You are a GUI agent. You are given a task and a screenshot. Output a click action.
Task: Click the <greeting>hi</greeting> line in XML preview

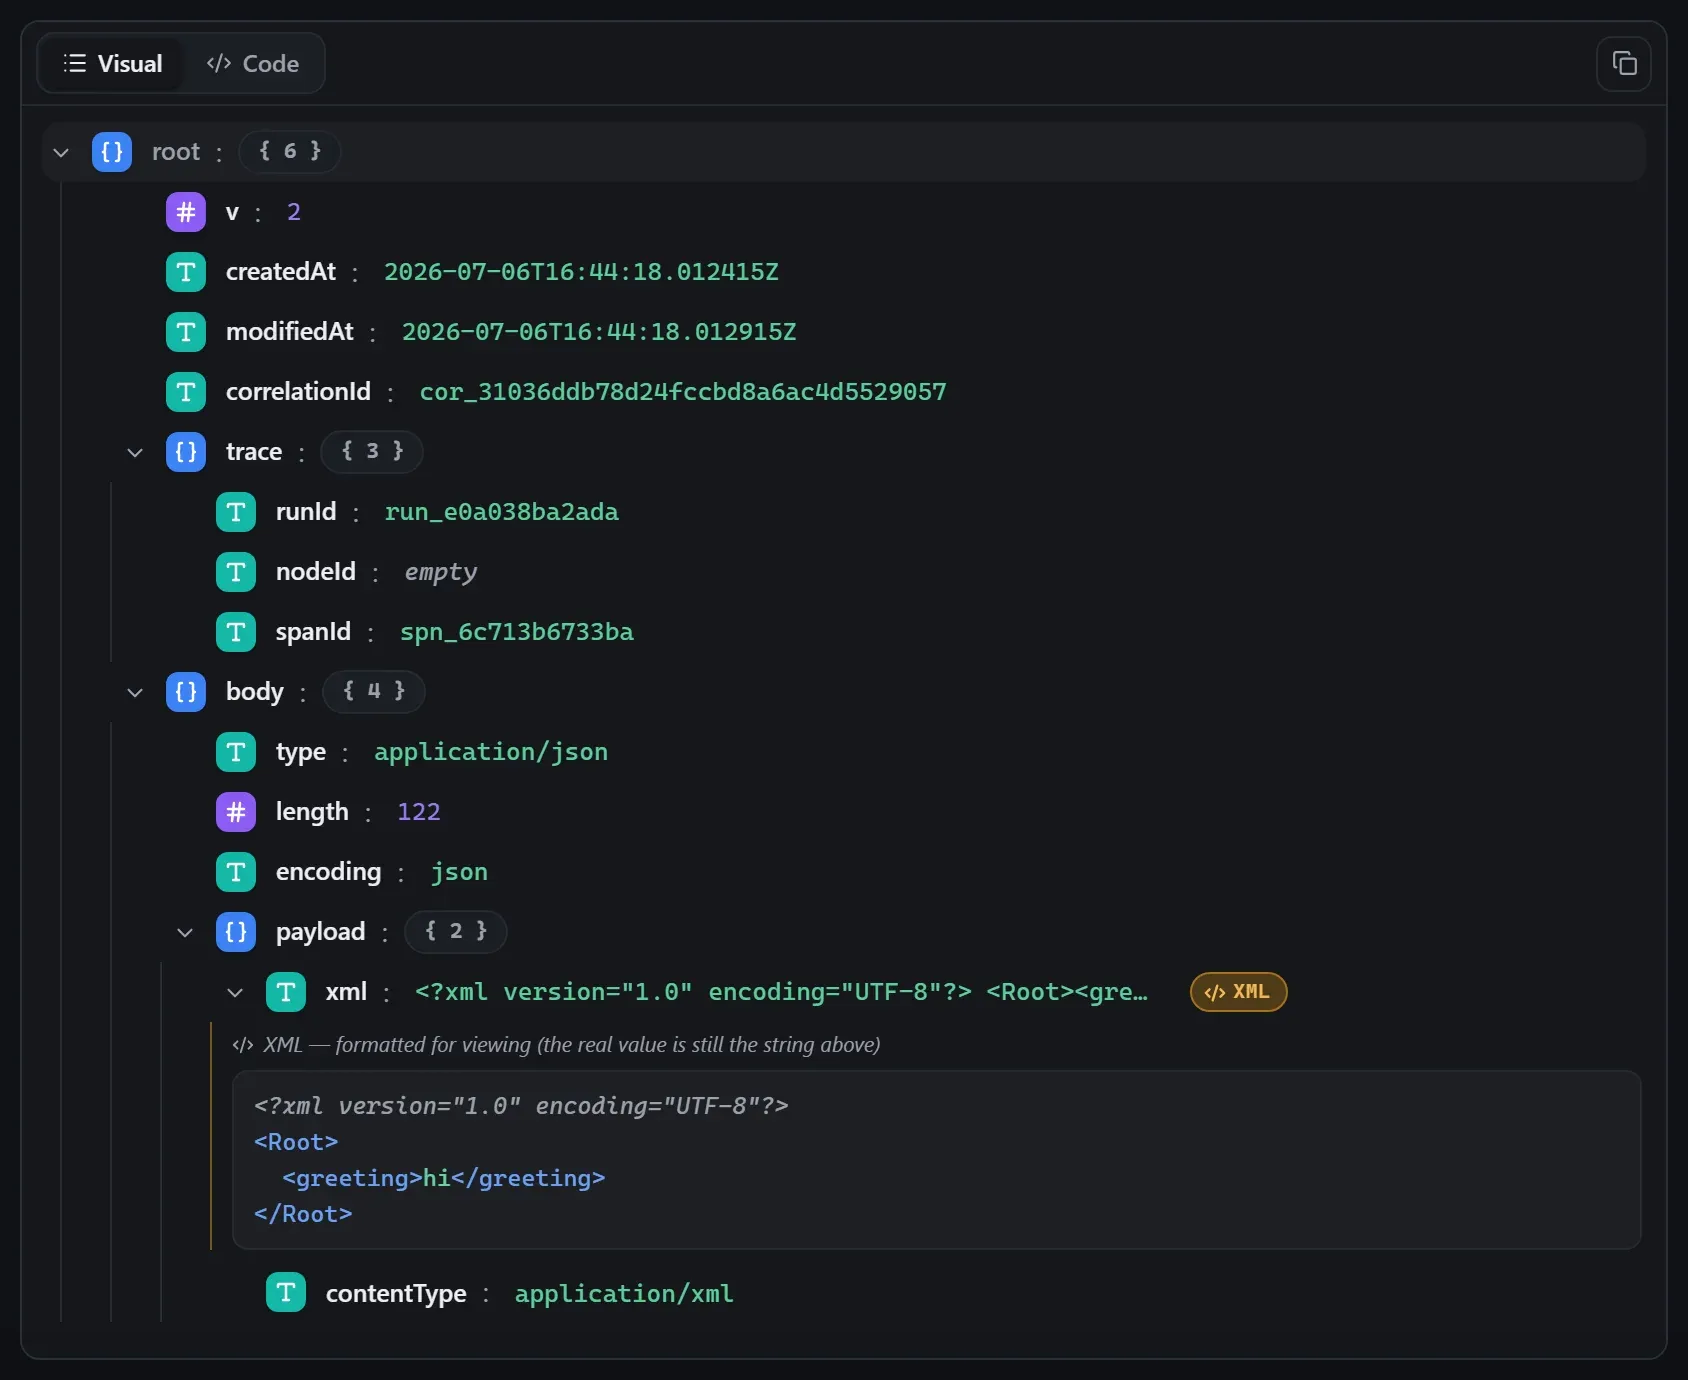444,1178
